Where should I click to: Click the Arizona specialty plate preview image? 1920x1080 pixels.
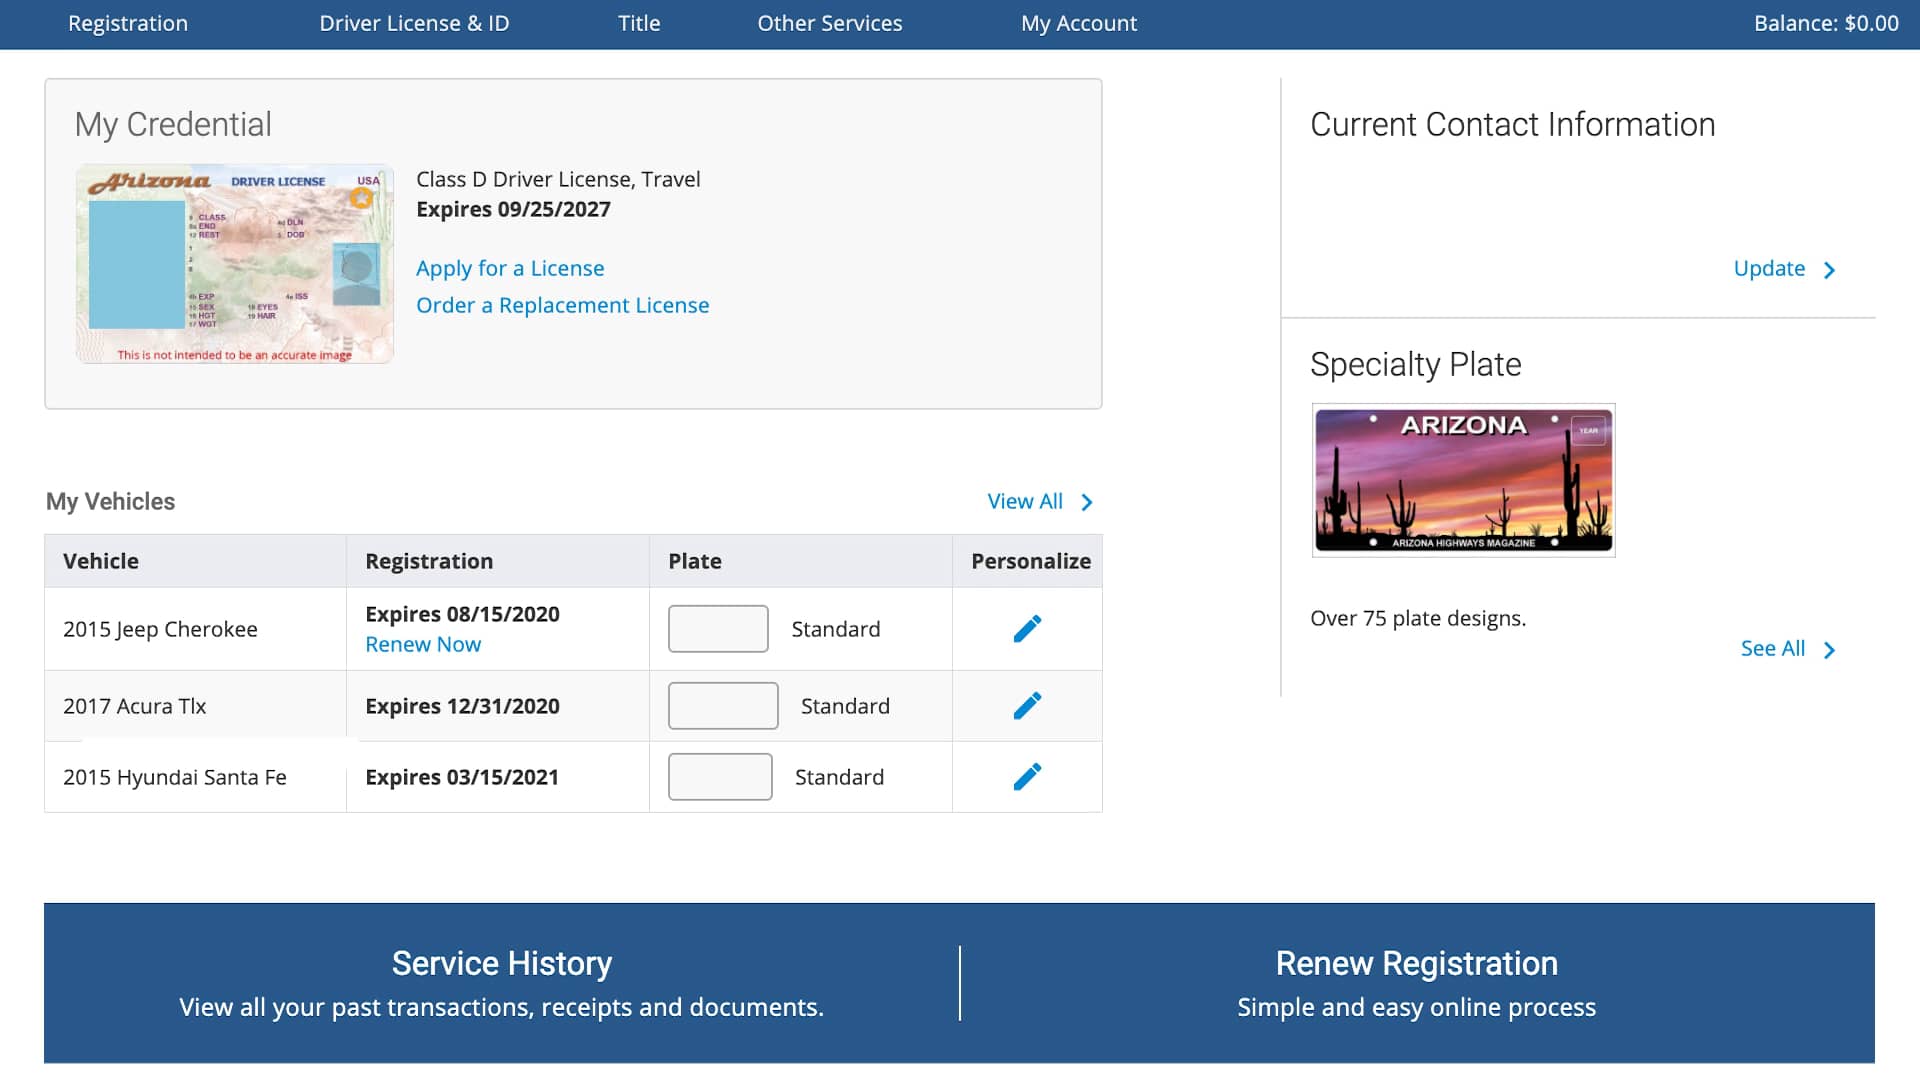click(1463, 480)
